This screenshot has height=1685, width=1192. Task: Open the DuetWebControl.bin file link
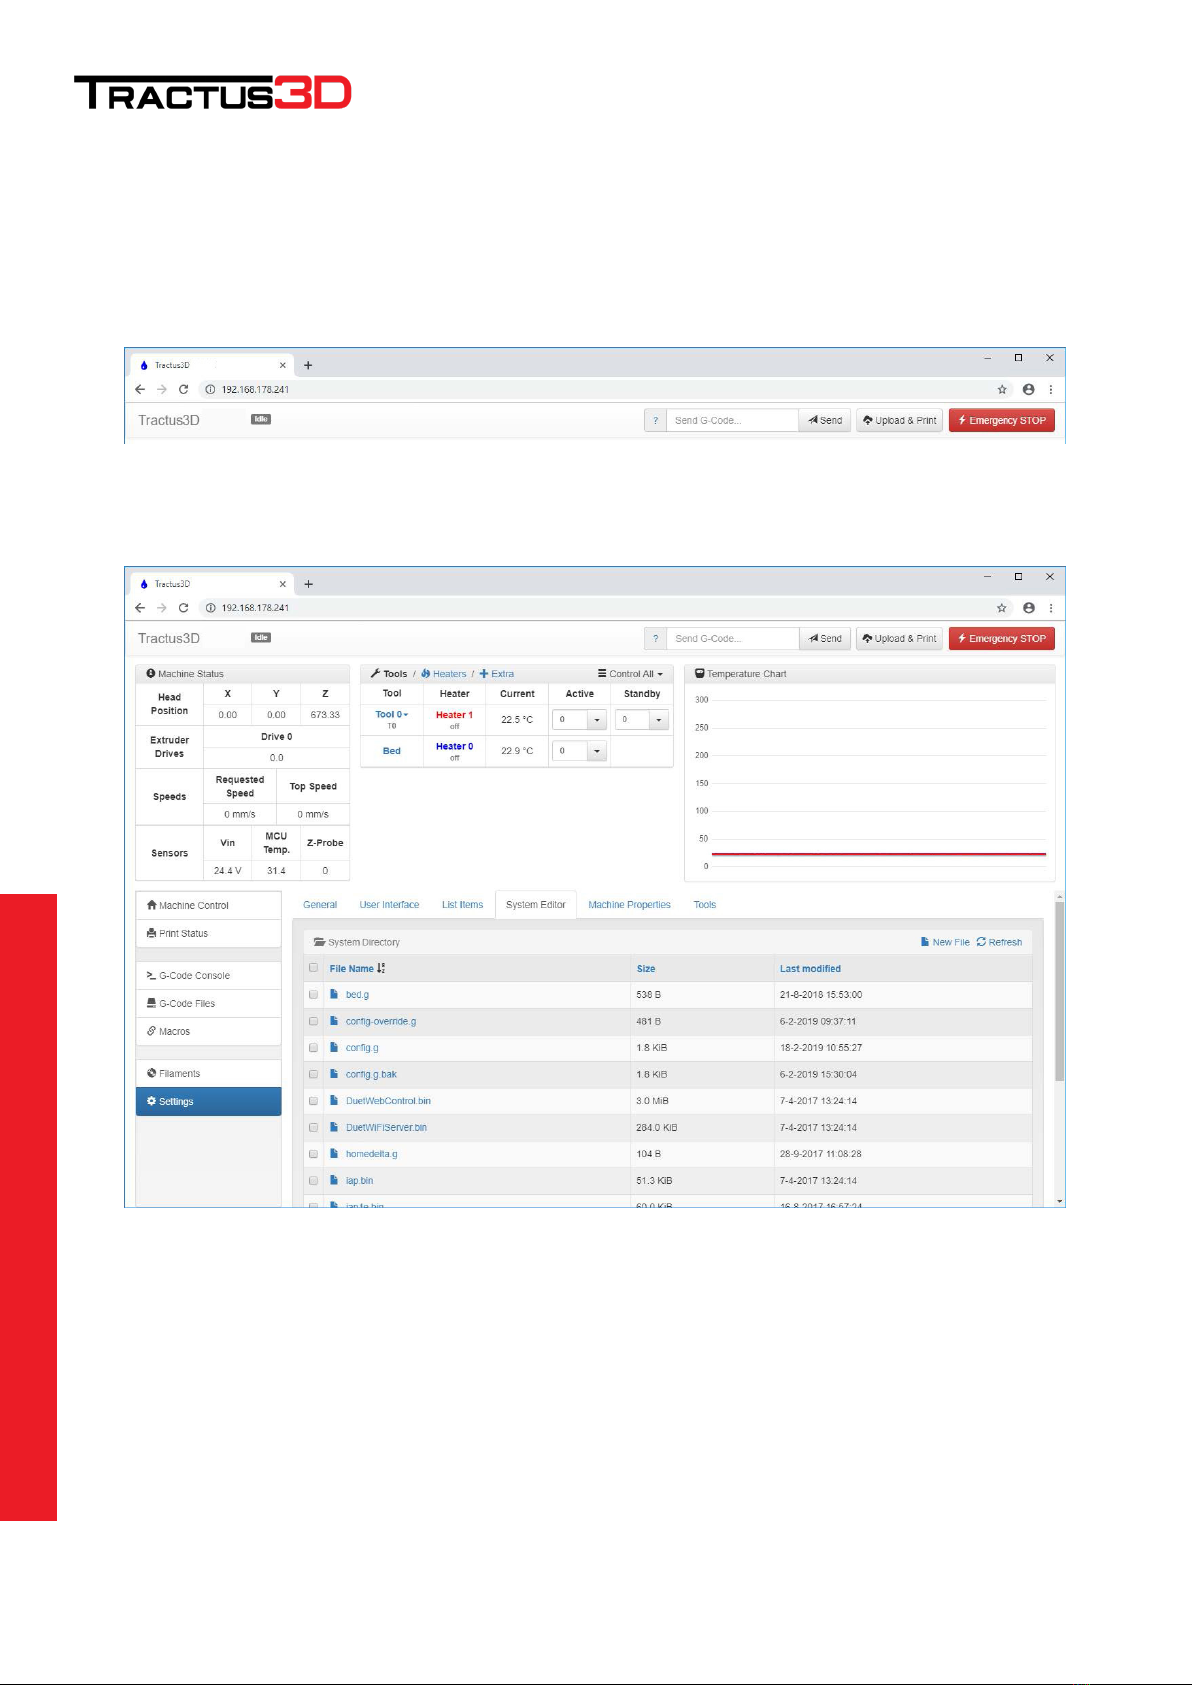click(x=388, y=1100)
